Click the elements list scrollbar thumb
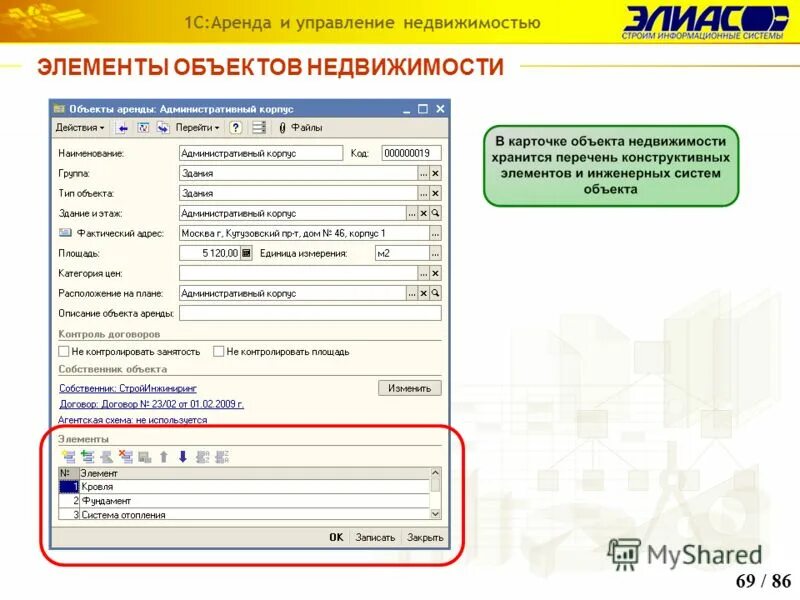The width and height of the screenshot is (800, 600). (x=436, y=484)
